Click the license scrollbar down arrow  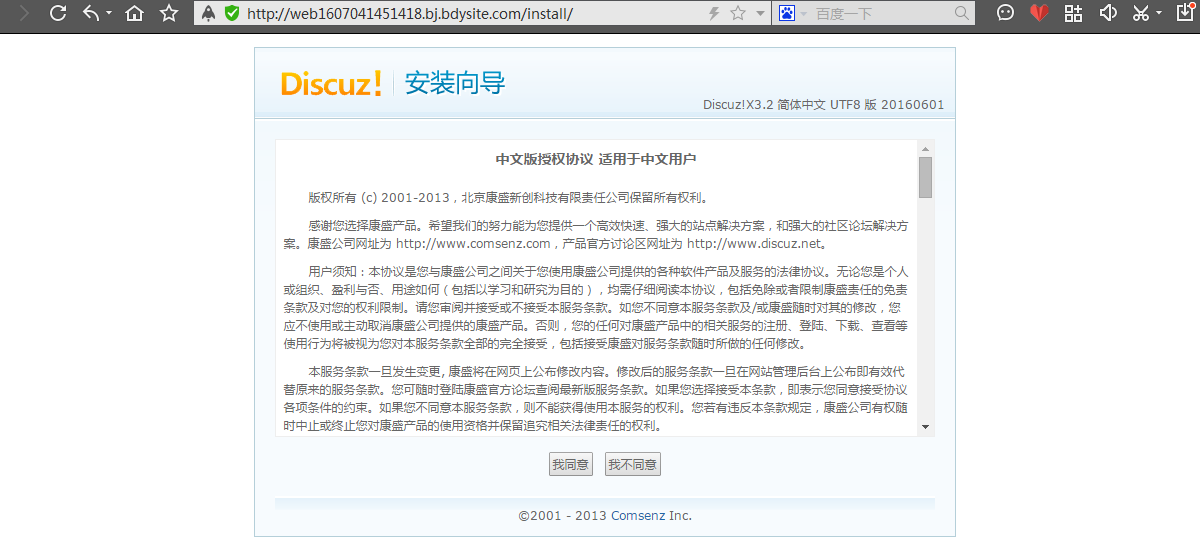pyautogui.click(x=926, y=427)
